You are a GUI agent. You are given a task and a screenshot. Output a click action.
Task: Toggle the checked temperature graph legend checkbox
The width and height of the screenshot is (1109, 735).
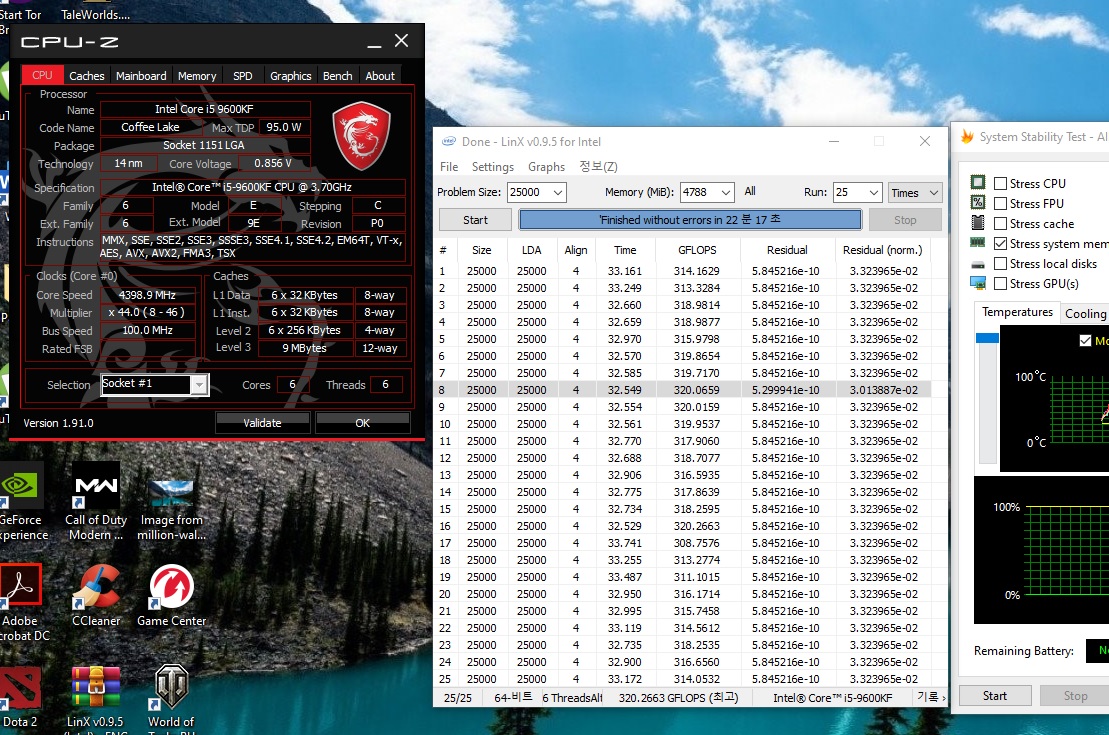1086,340
